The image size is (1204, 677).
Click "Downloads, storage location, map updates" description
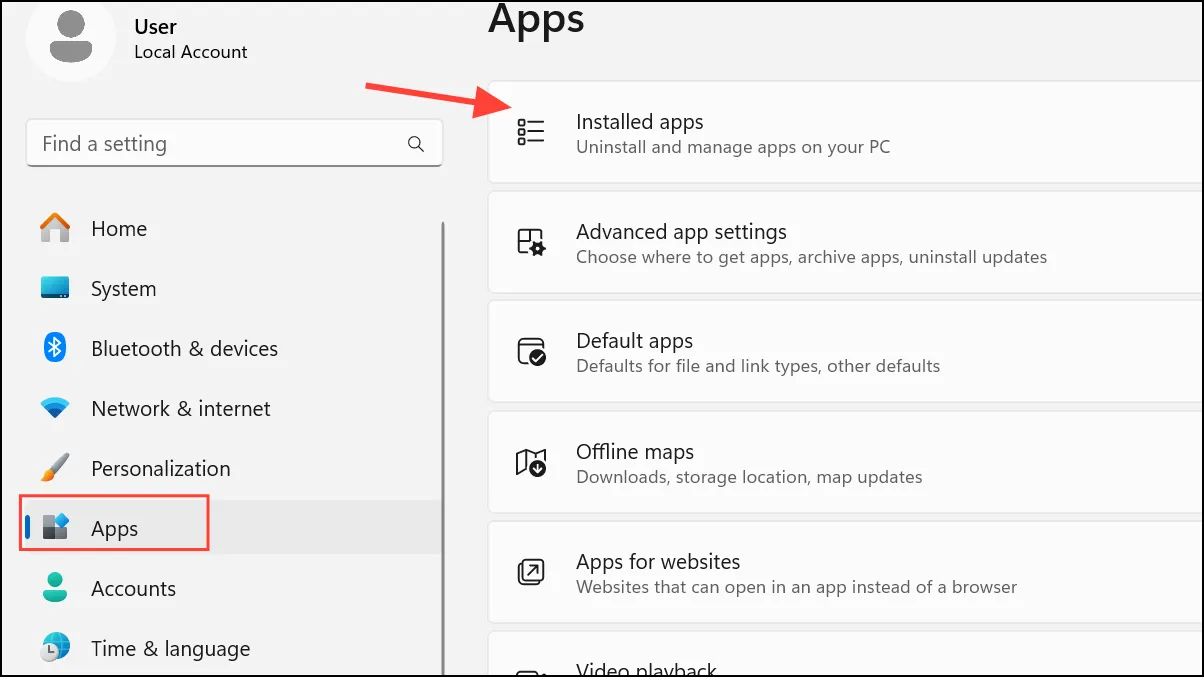[749, 477]
